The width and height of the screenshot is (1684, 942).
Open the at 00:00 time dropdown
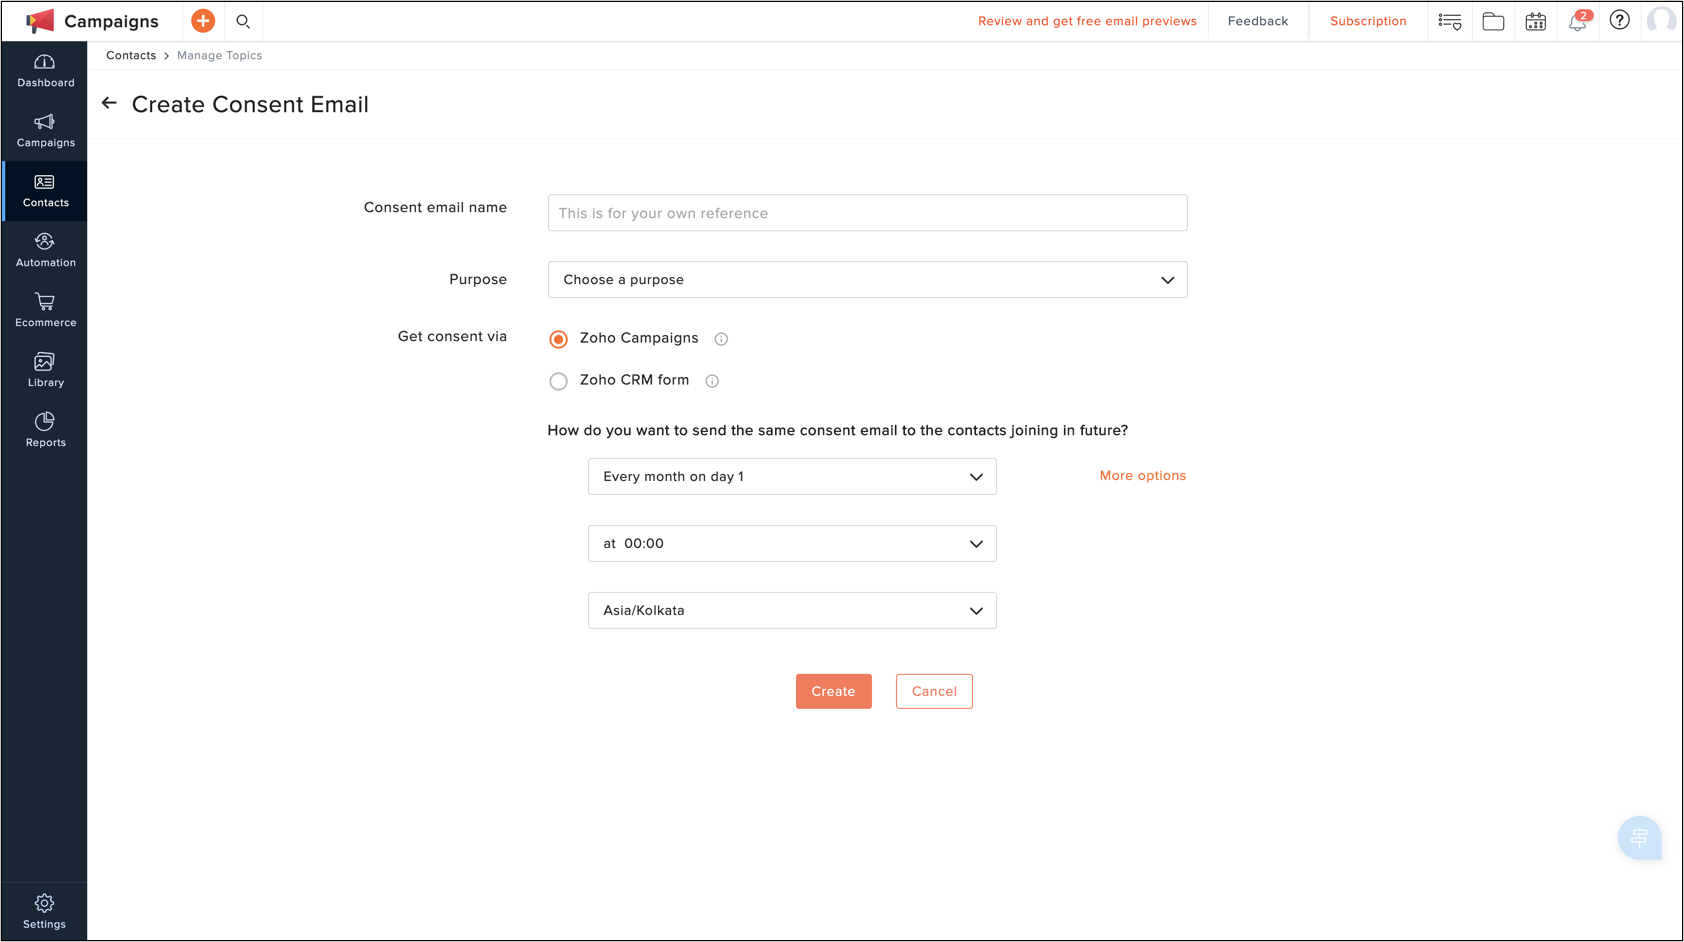pyautogui.click(x=792, y=544)
